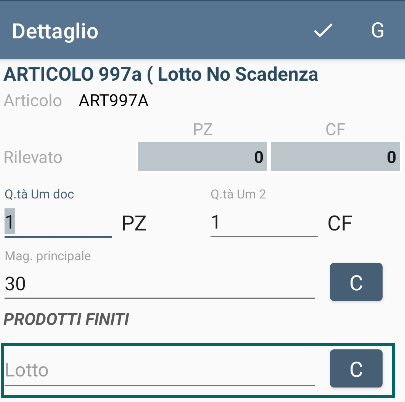Select the Rilevato PZ value box
The height and width of the screenshot is (402, 405).
coord(202,157)
